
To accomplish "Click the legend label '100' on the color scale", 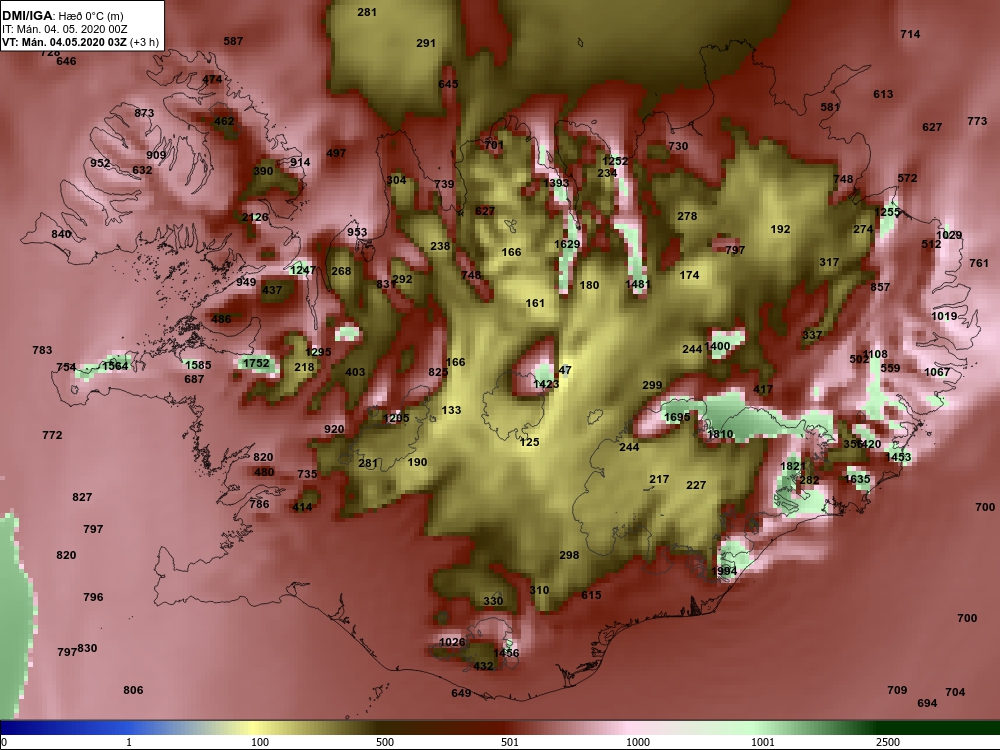I will pyautogui.click(x=260, y=742).
